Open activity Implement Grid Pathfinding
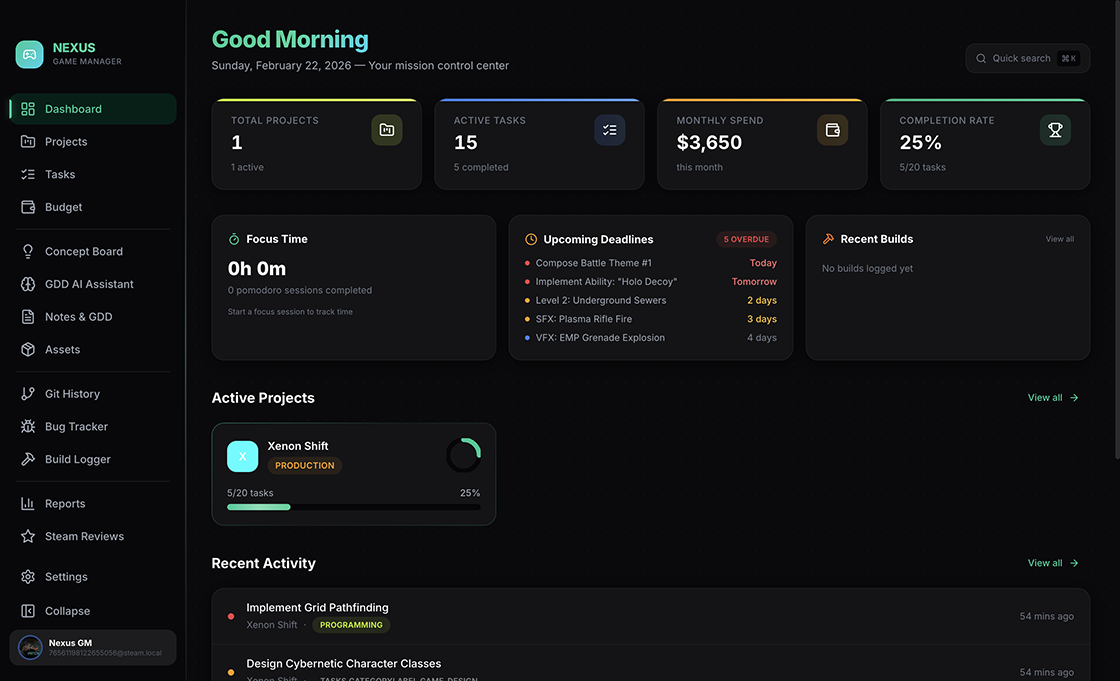This screenshot has width=1120, height=681. pos(651,616)
